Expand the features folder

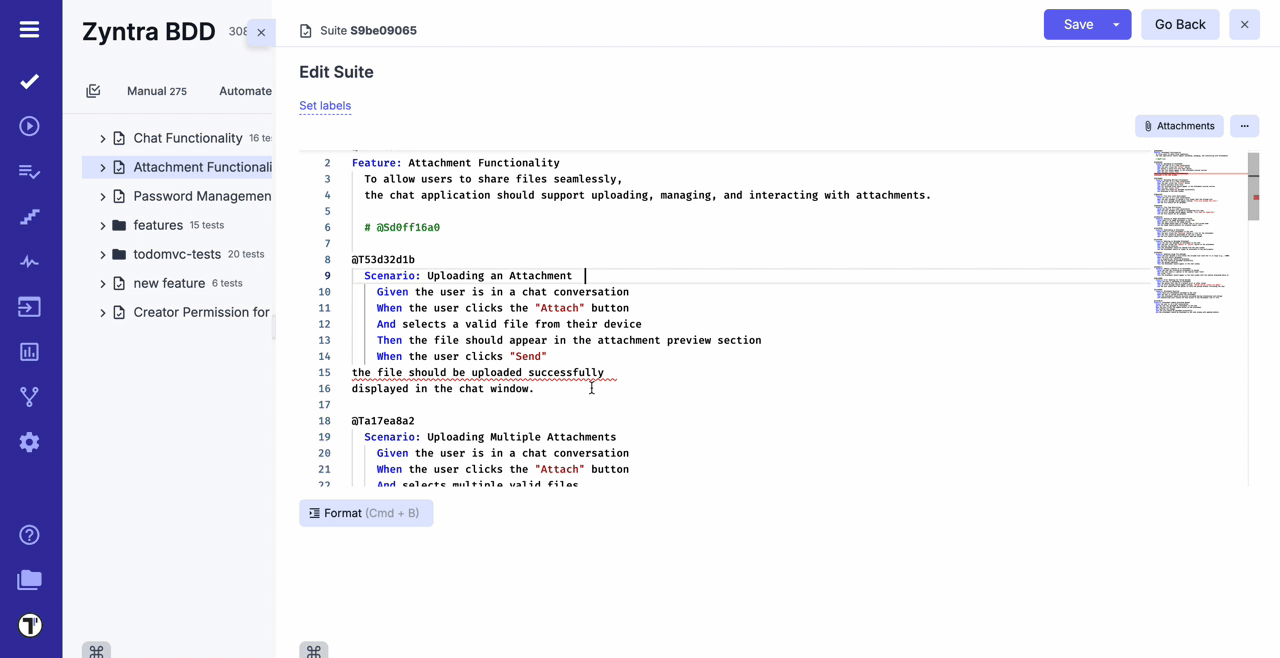pyautogui.click(x=102, y=226)
